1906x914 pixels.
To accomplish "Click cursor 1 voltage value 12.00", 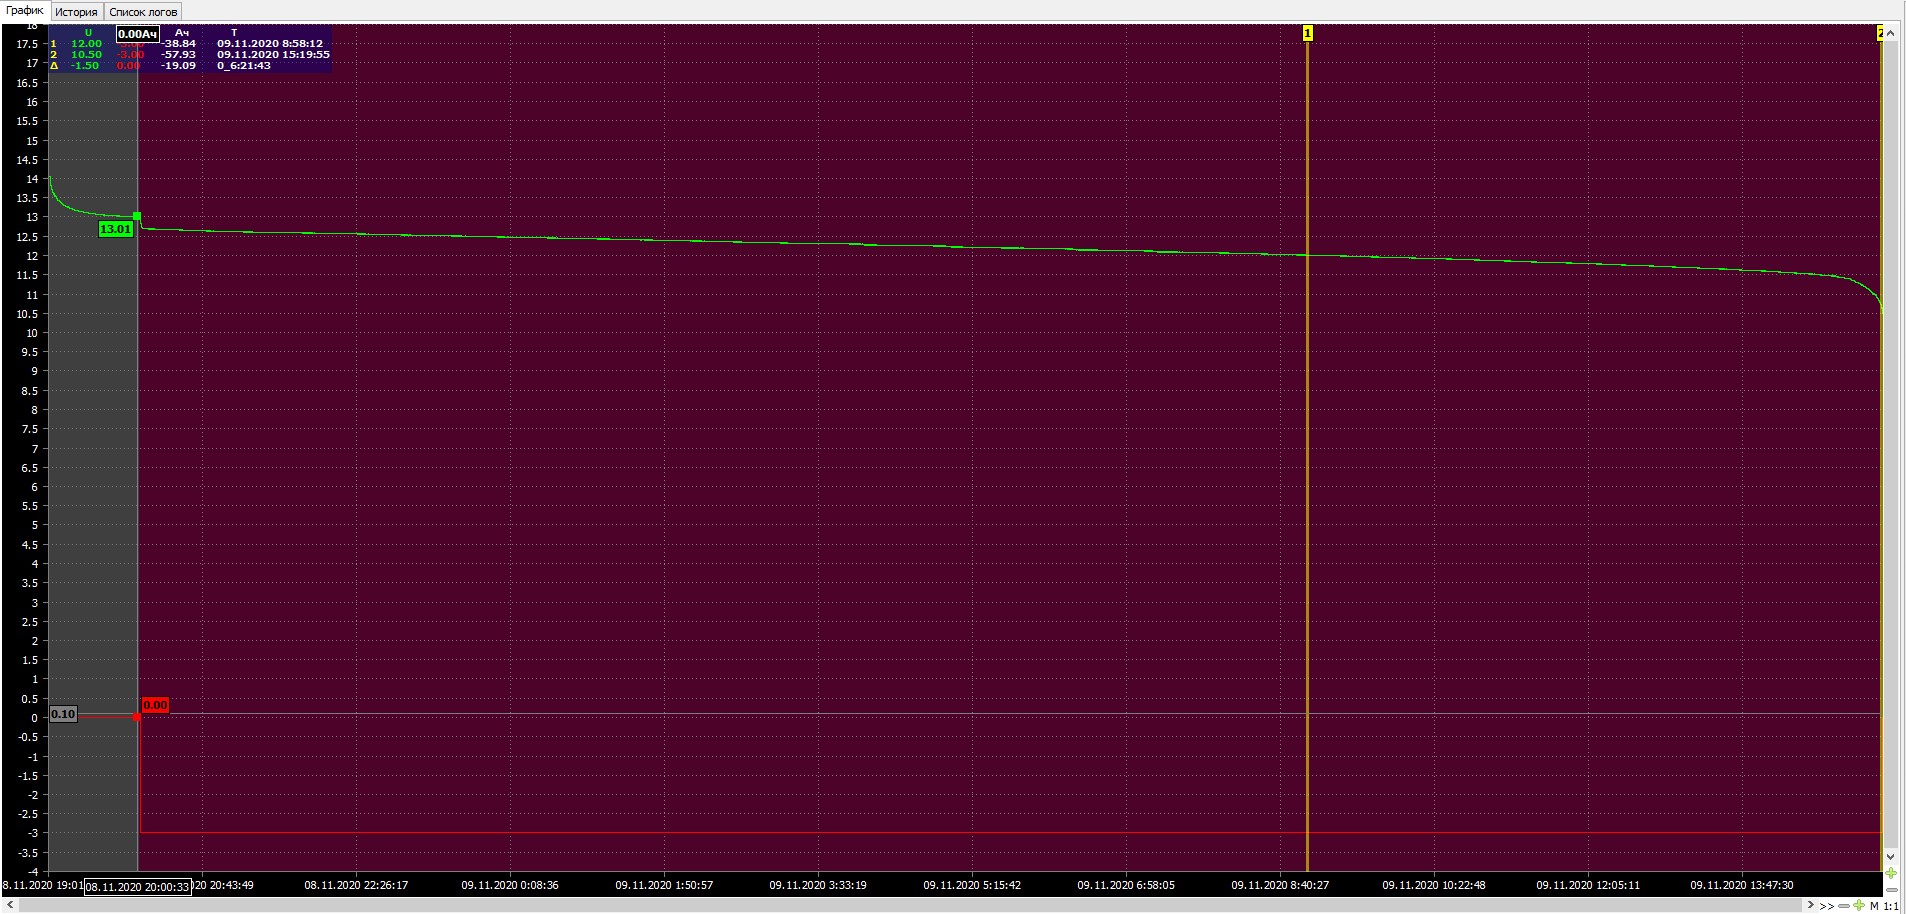I will pos(86,44).
